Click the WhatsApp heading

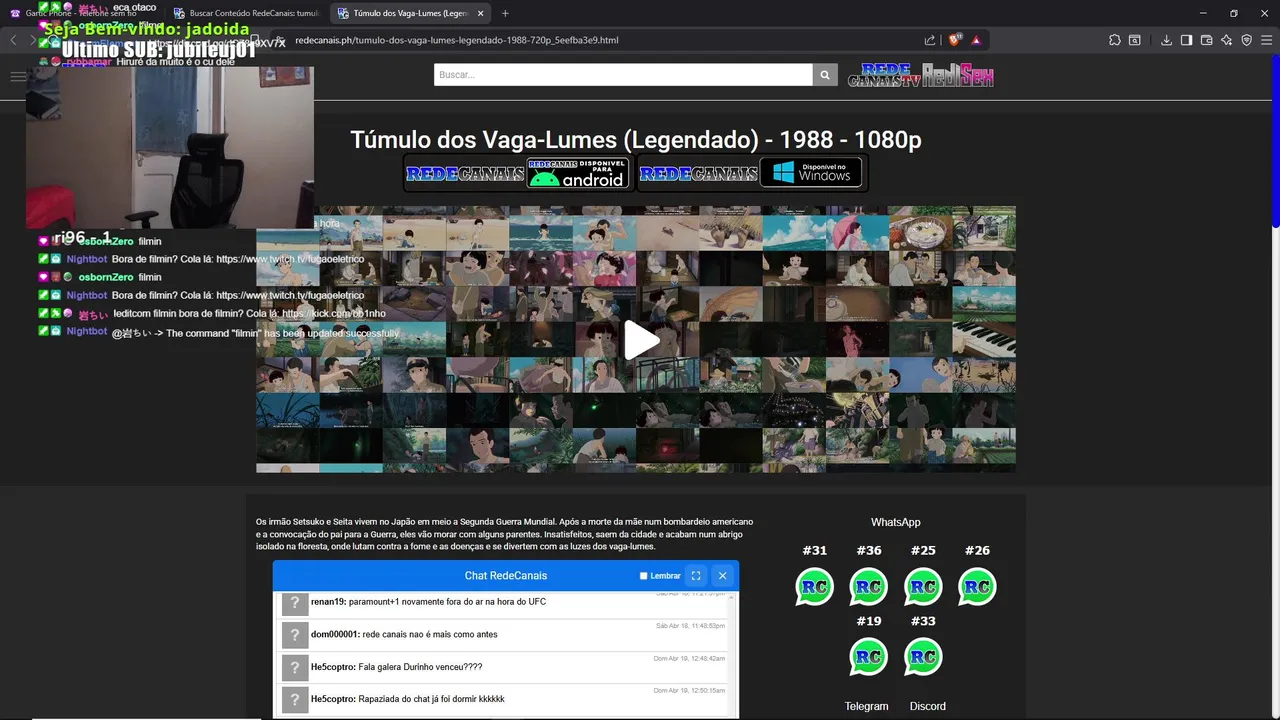895,522
